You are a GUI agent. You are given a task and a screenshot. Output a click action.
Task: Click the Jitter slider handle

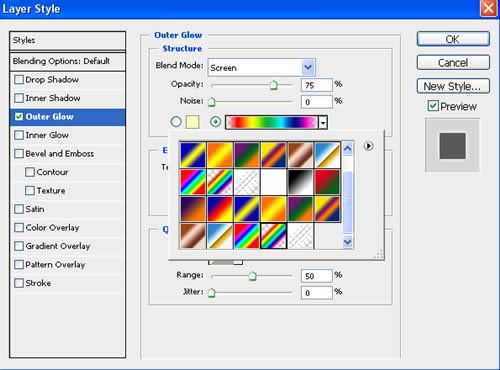(211, 293)
